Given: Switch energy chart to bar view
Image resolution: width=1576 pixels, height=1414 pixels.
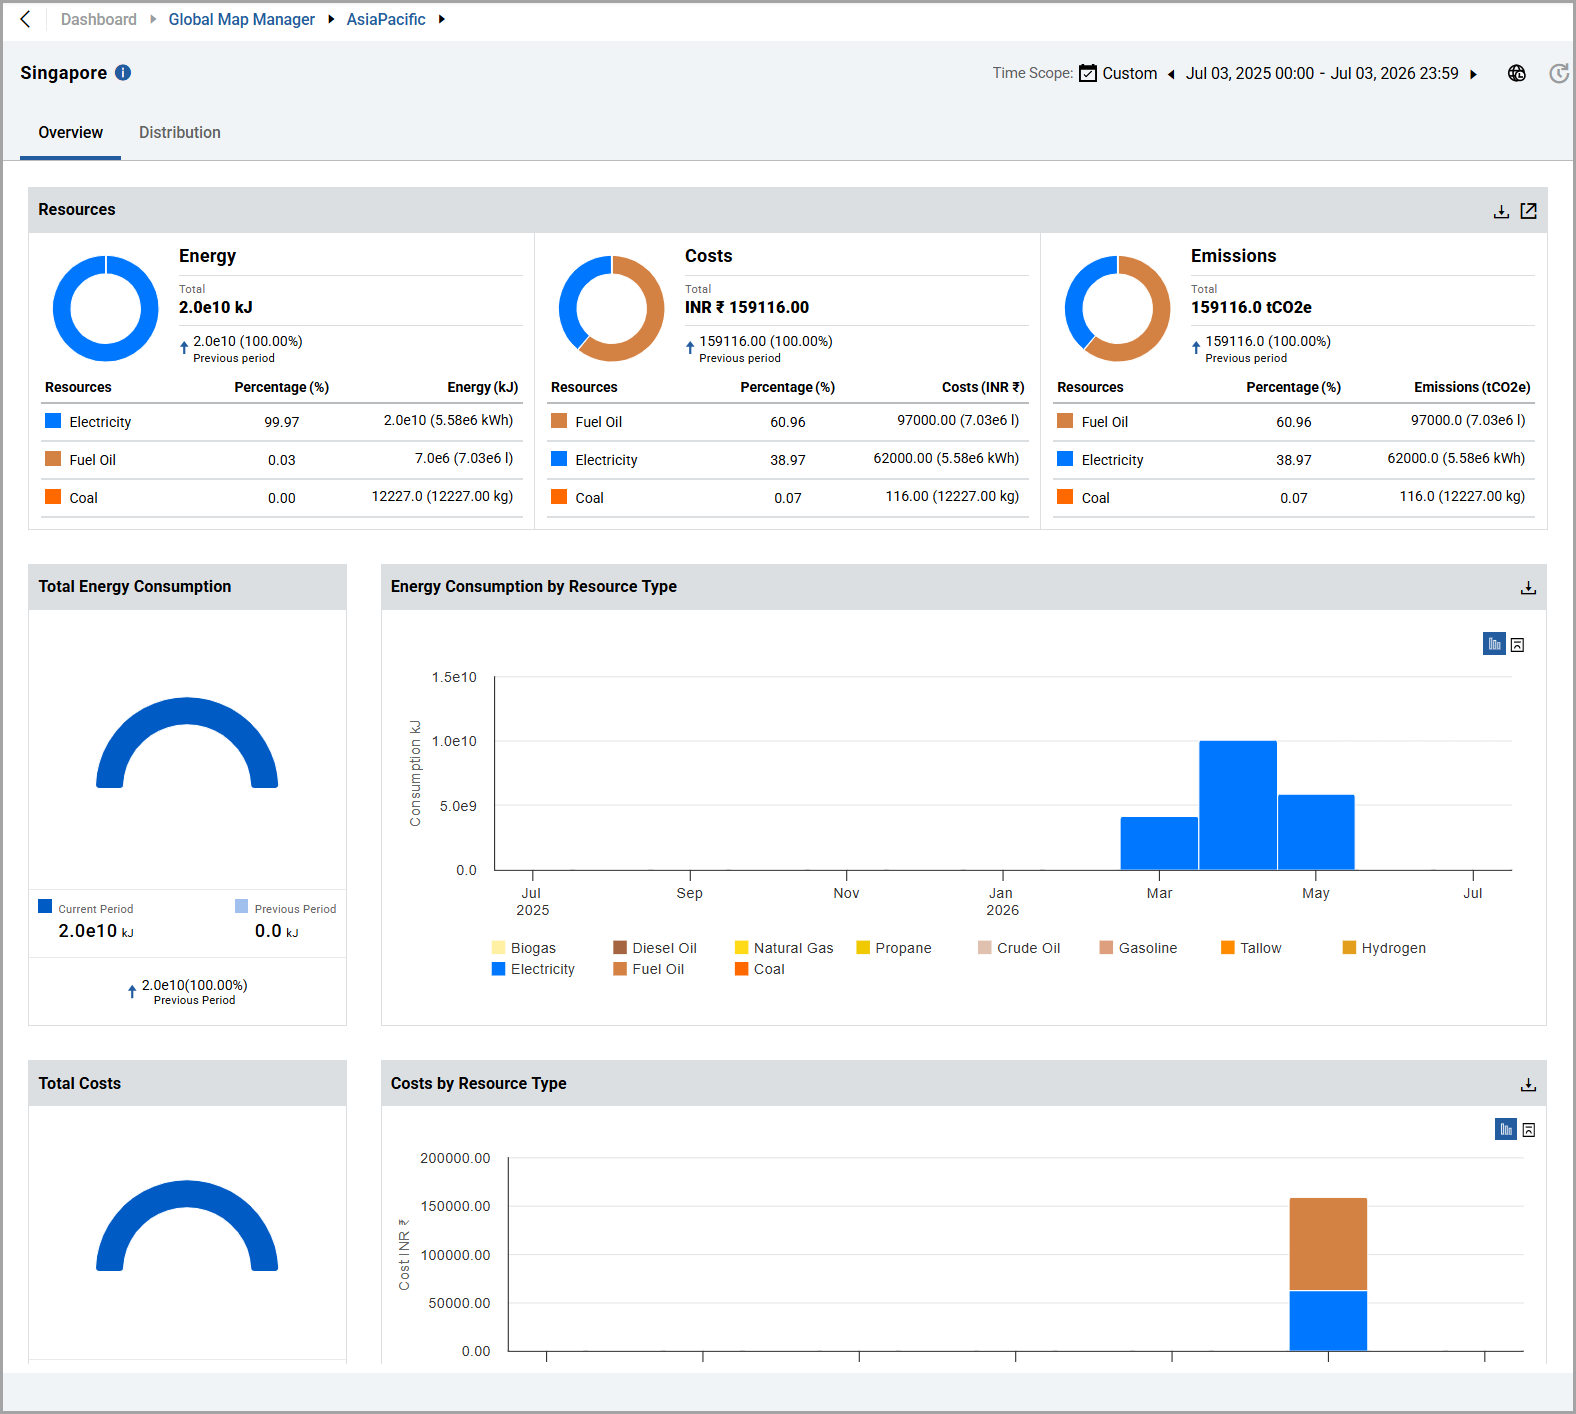Looking at the screenshot, I should pyautogui.click(x=1494, y=644).
